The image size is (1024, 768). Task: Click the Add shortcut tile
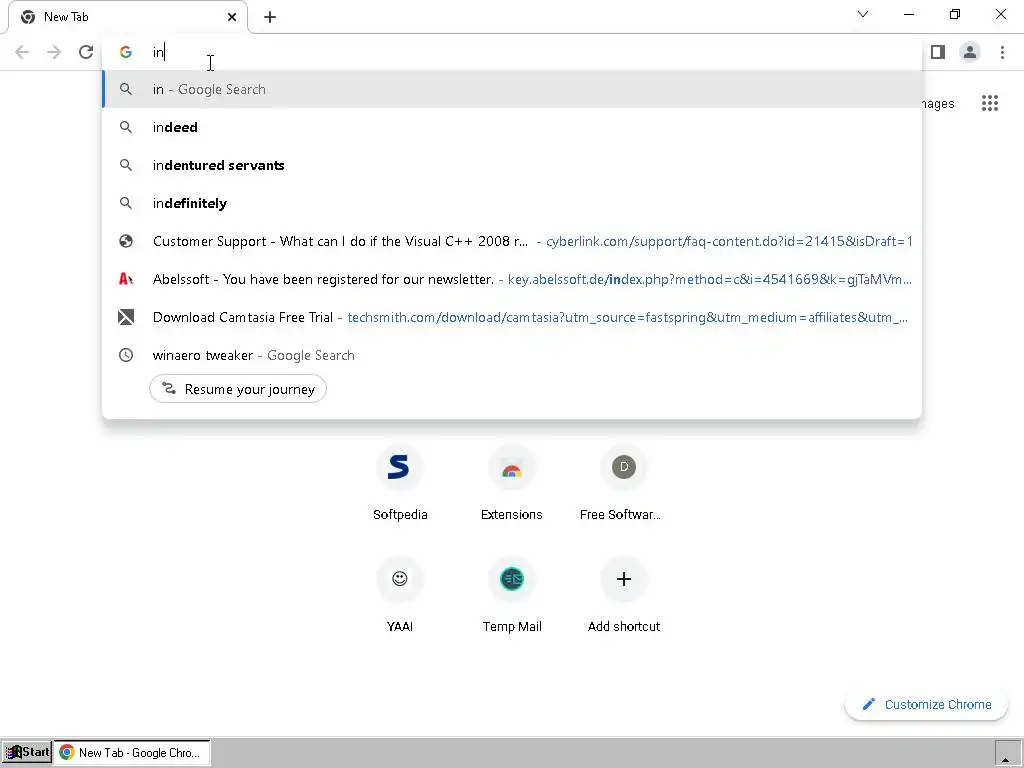624,596
